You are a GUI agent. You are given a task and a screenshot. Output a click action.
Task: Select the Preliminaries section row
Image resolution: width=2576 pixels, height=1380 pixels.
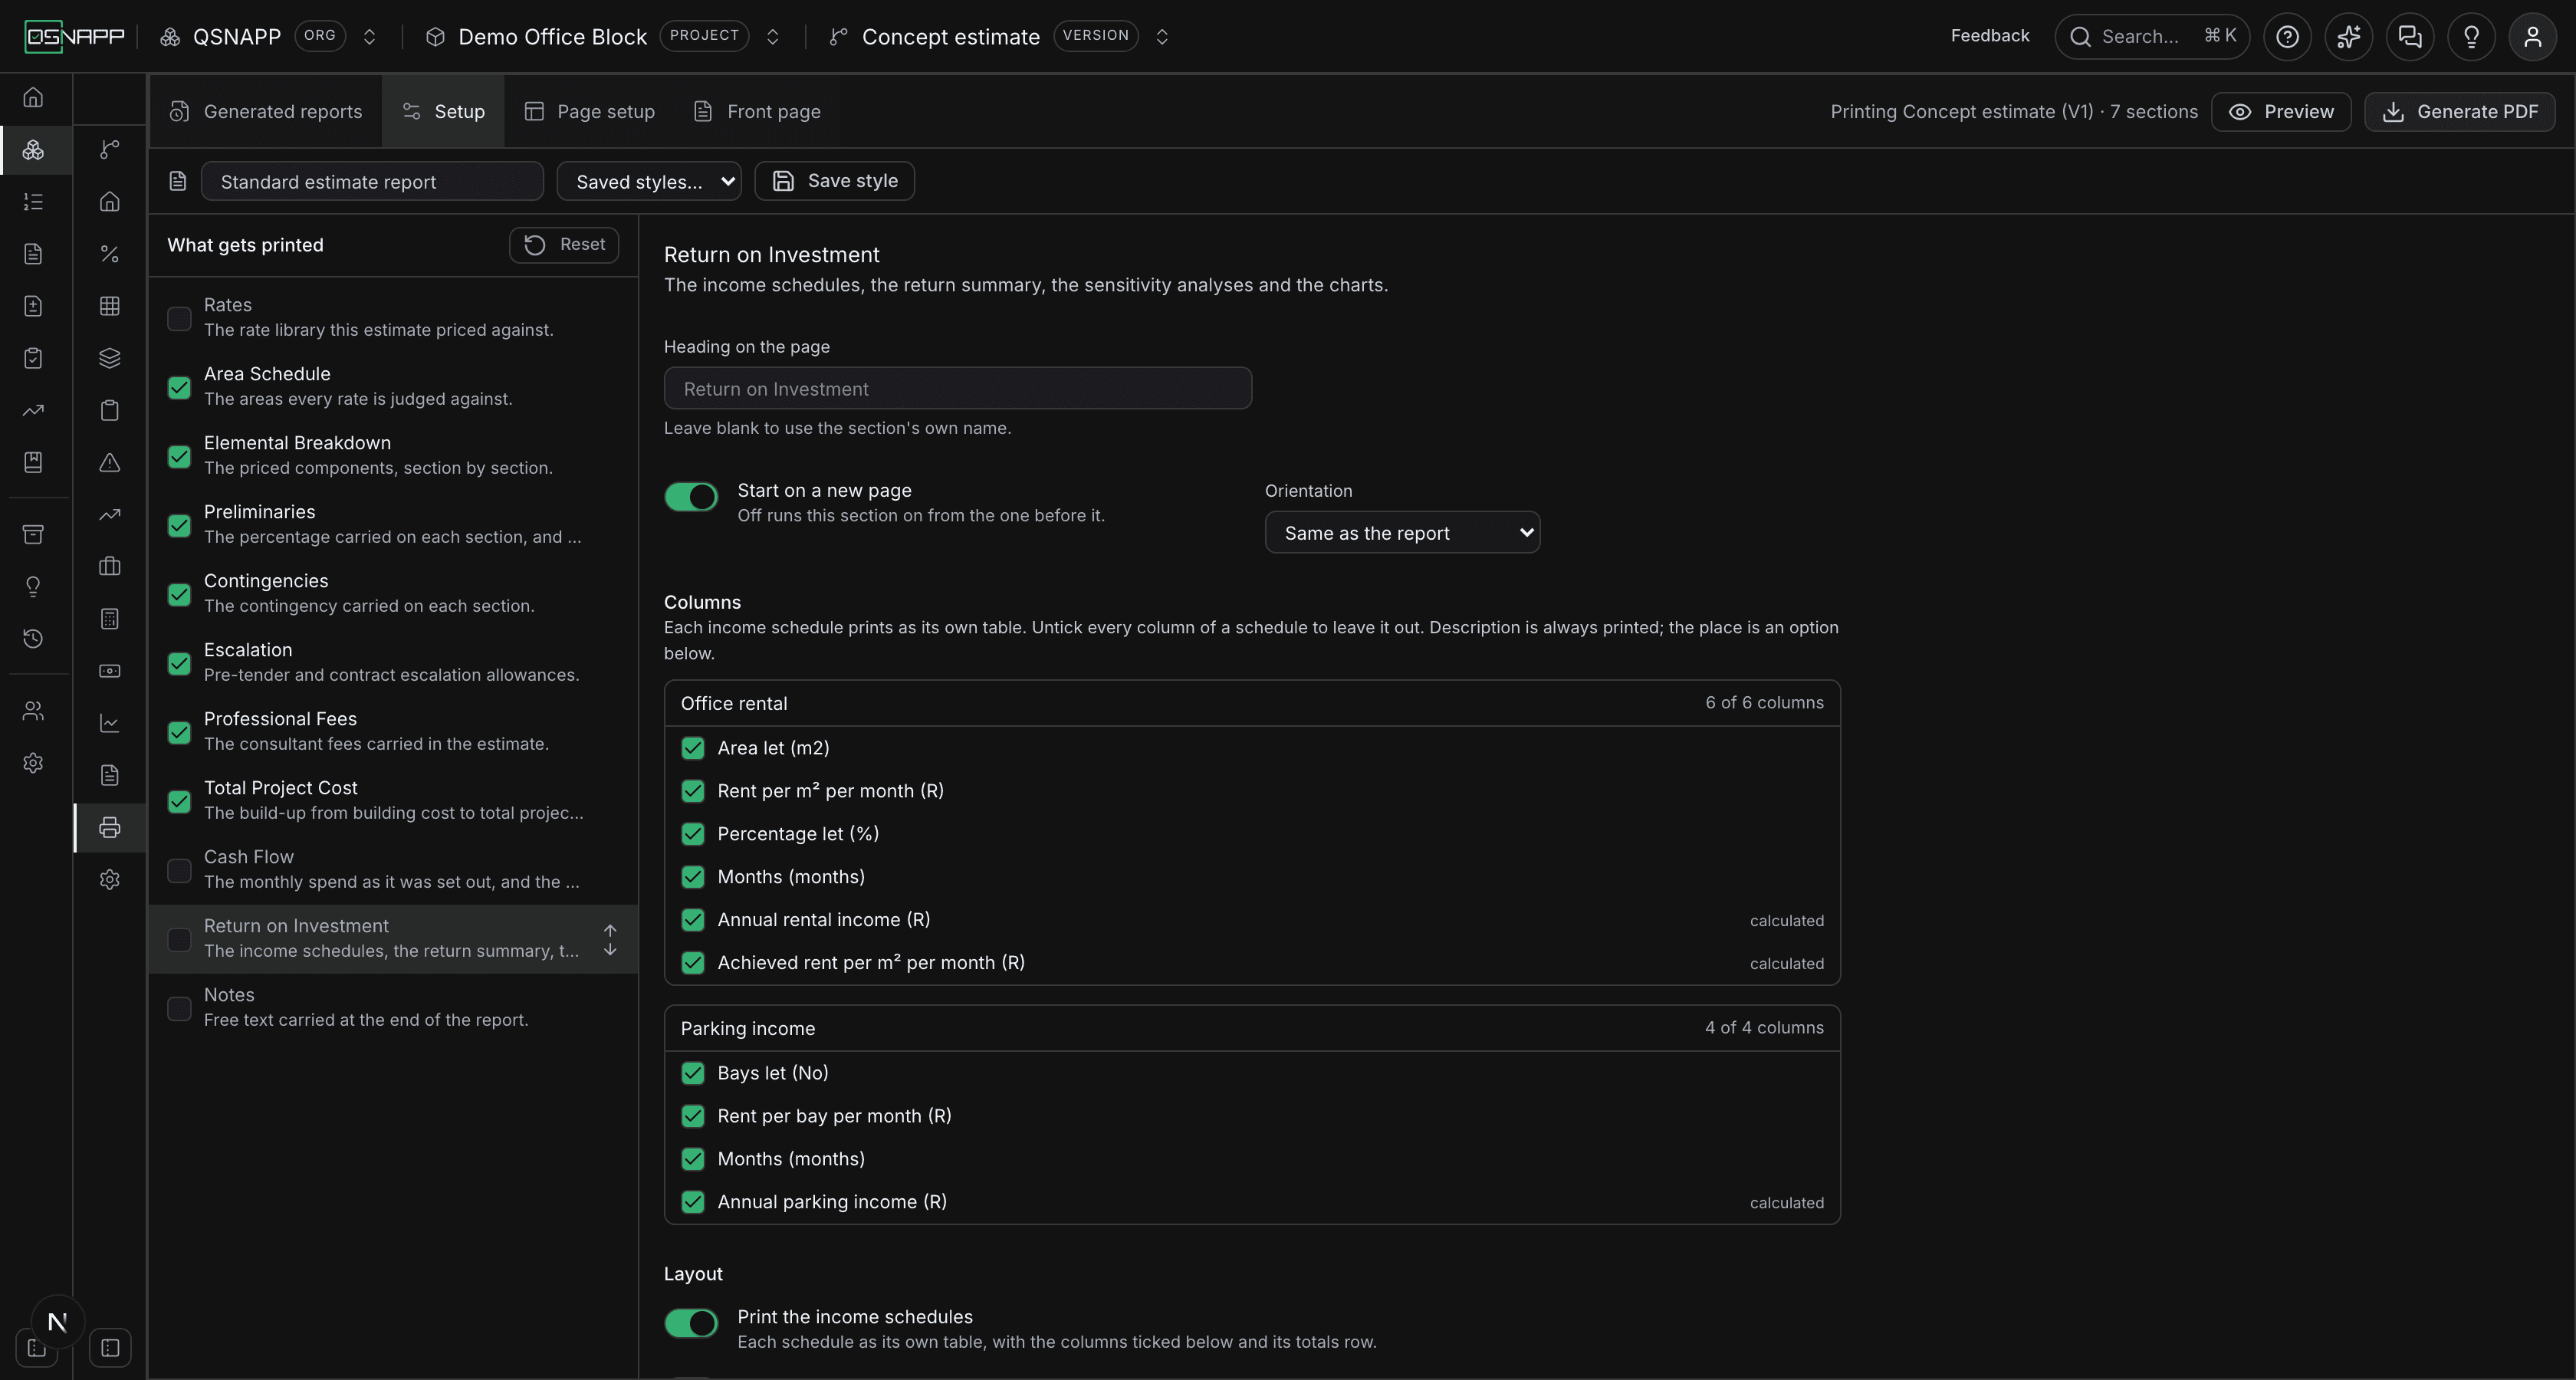(x=393, y=524)
